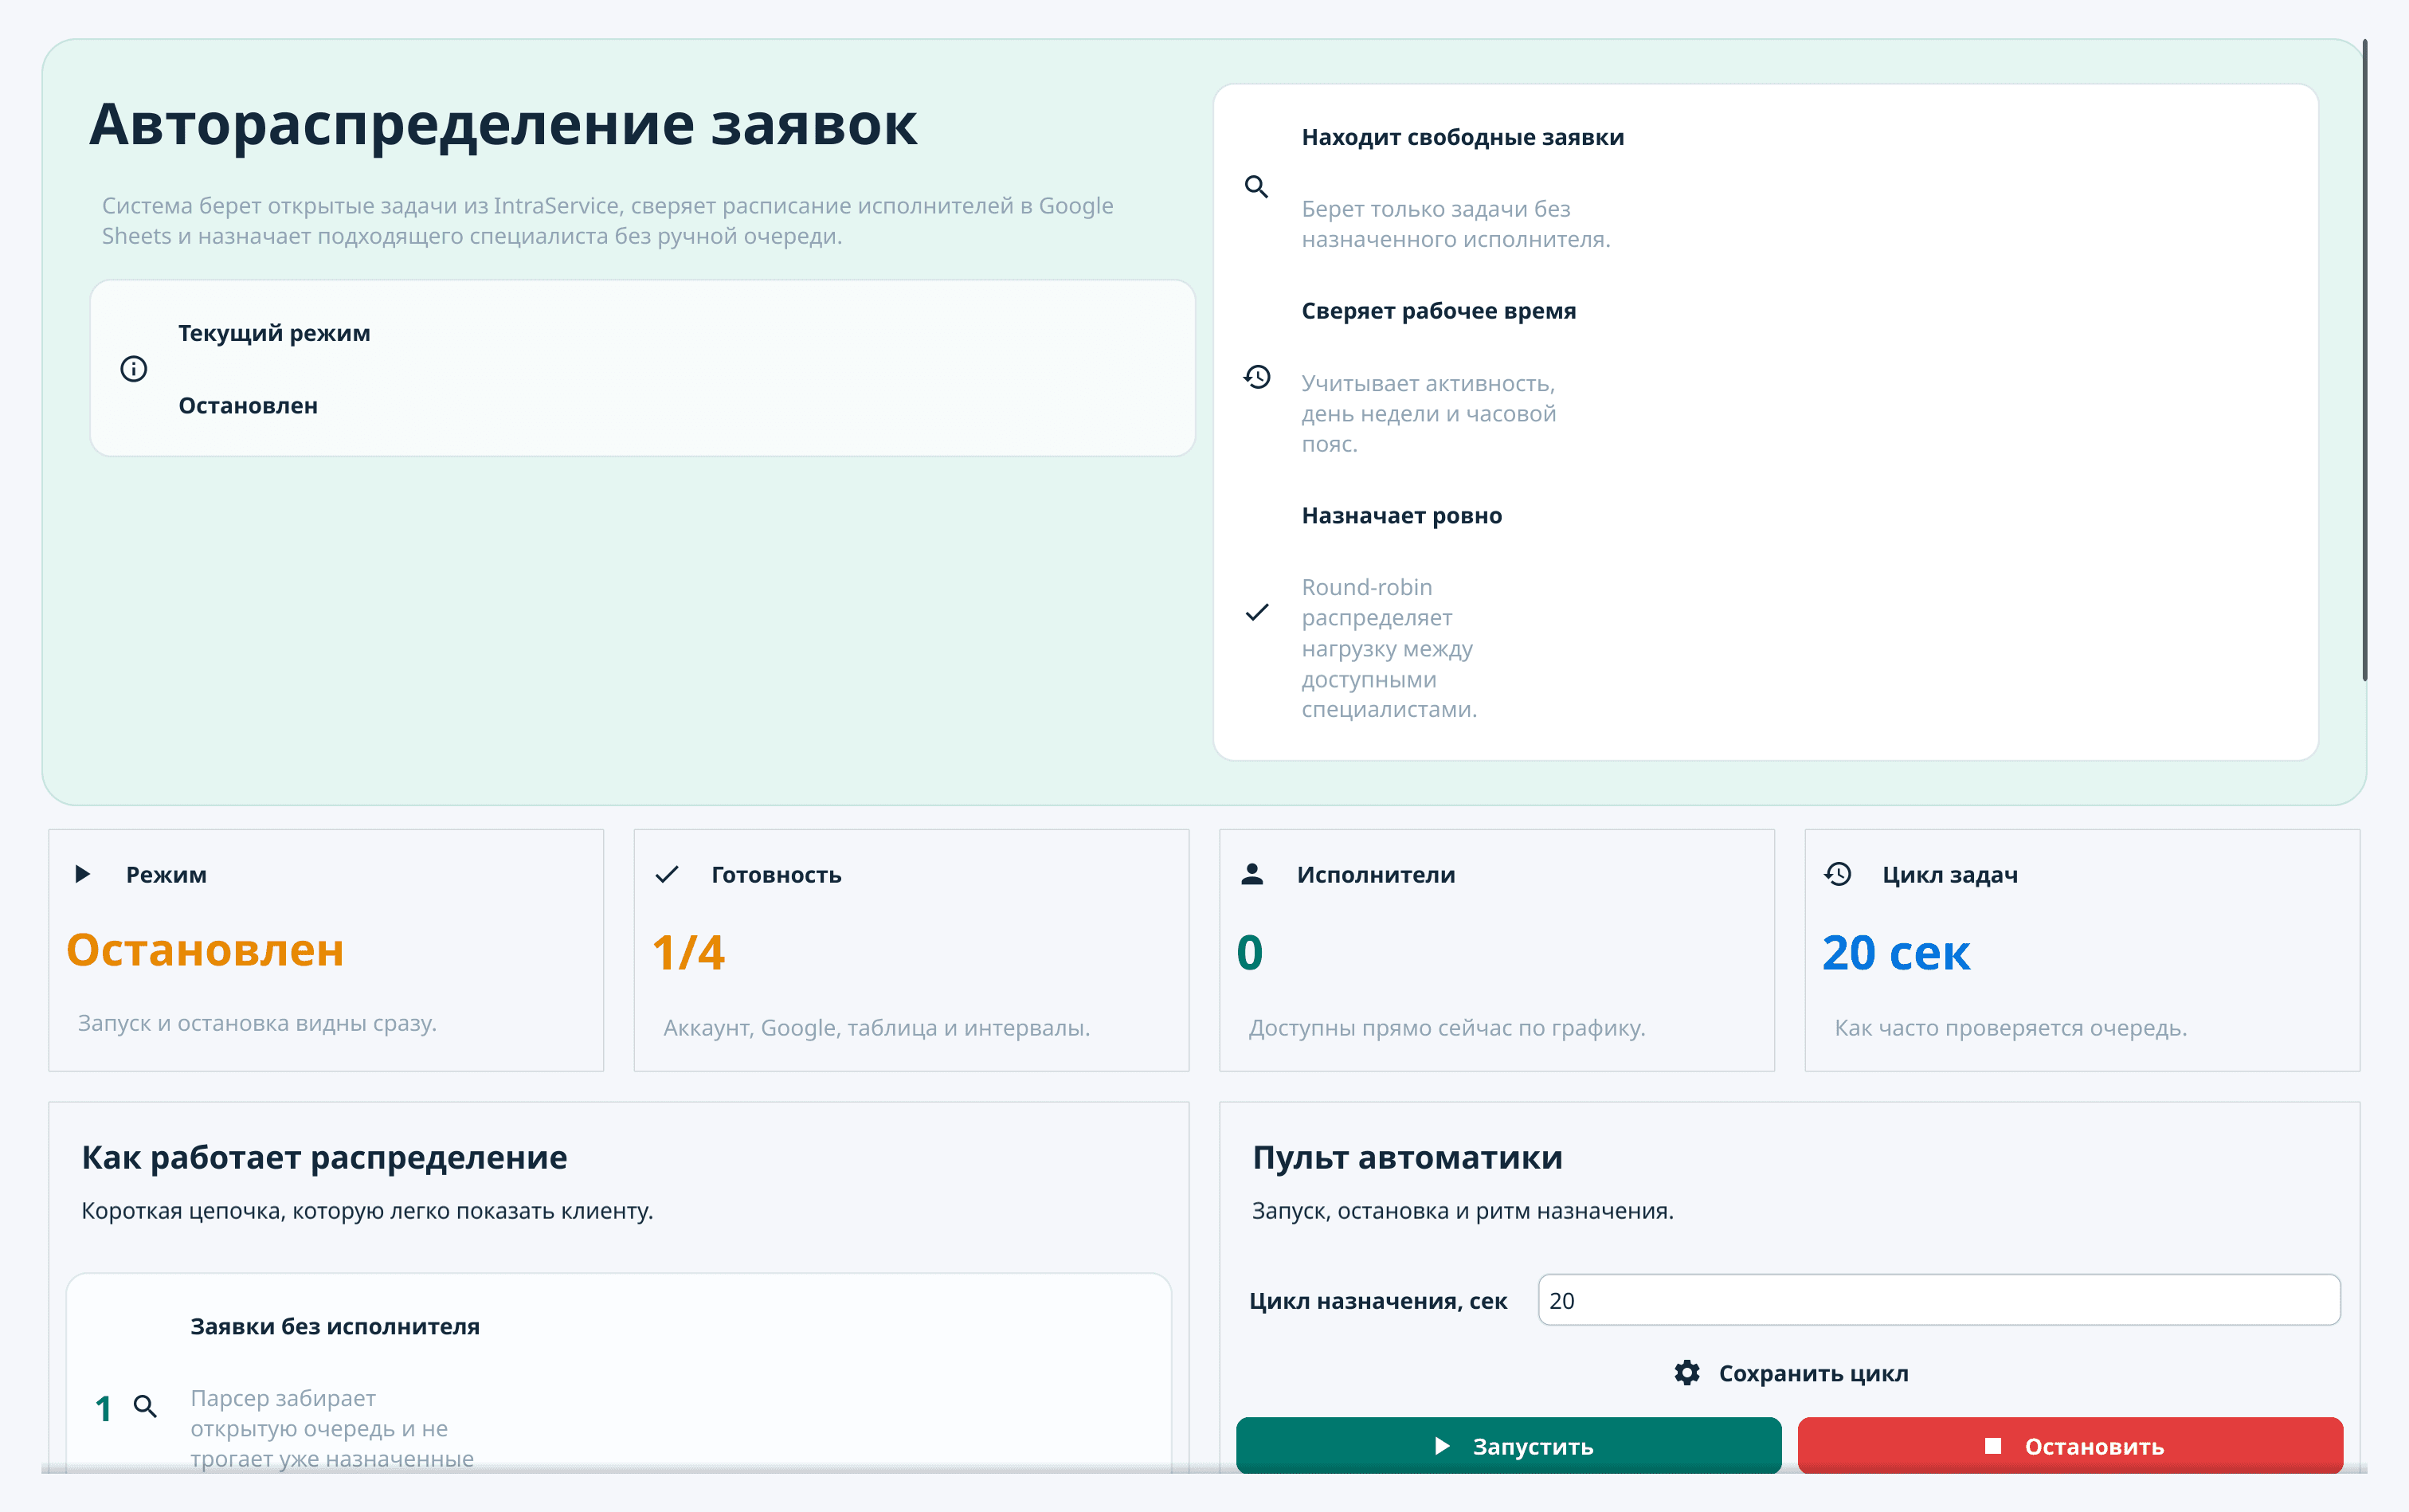Click text Запуск, остановка и ритм назначения

1462,1211
